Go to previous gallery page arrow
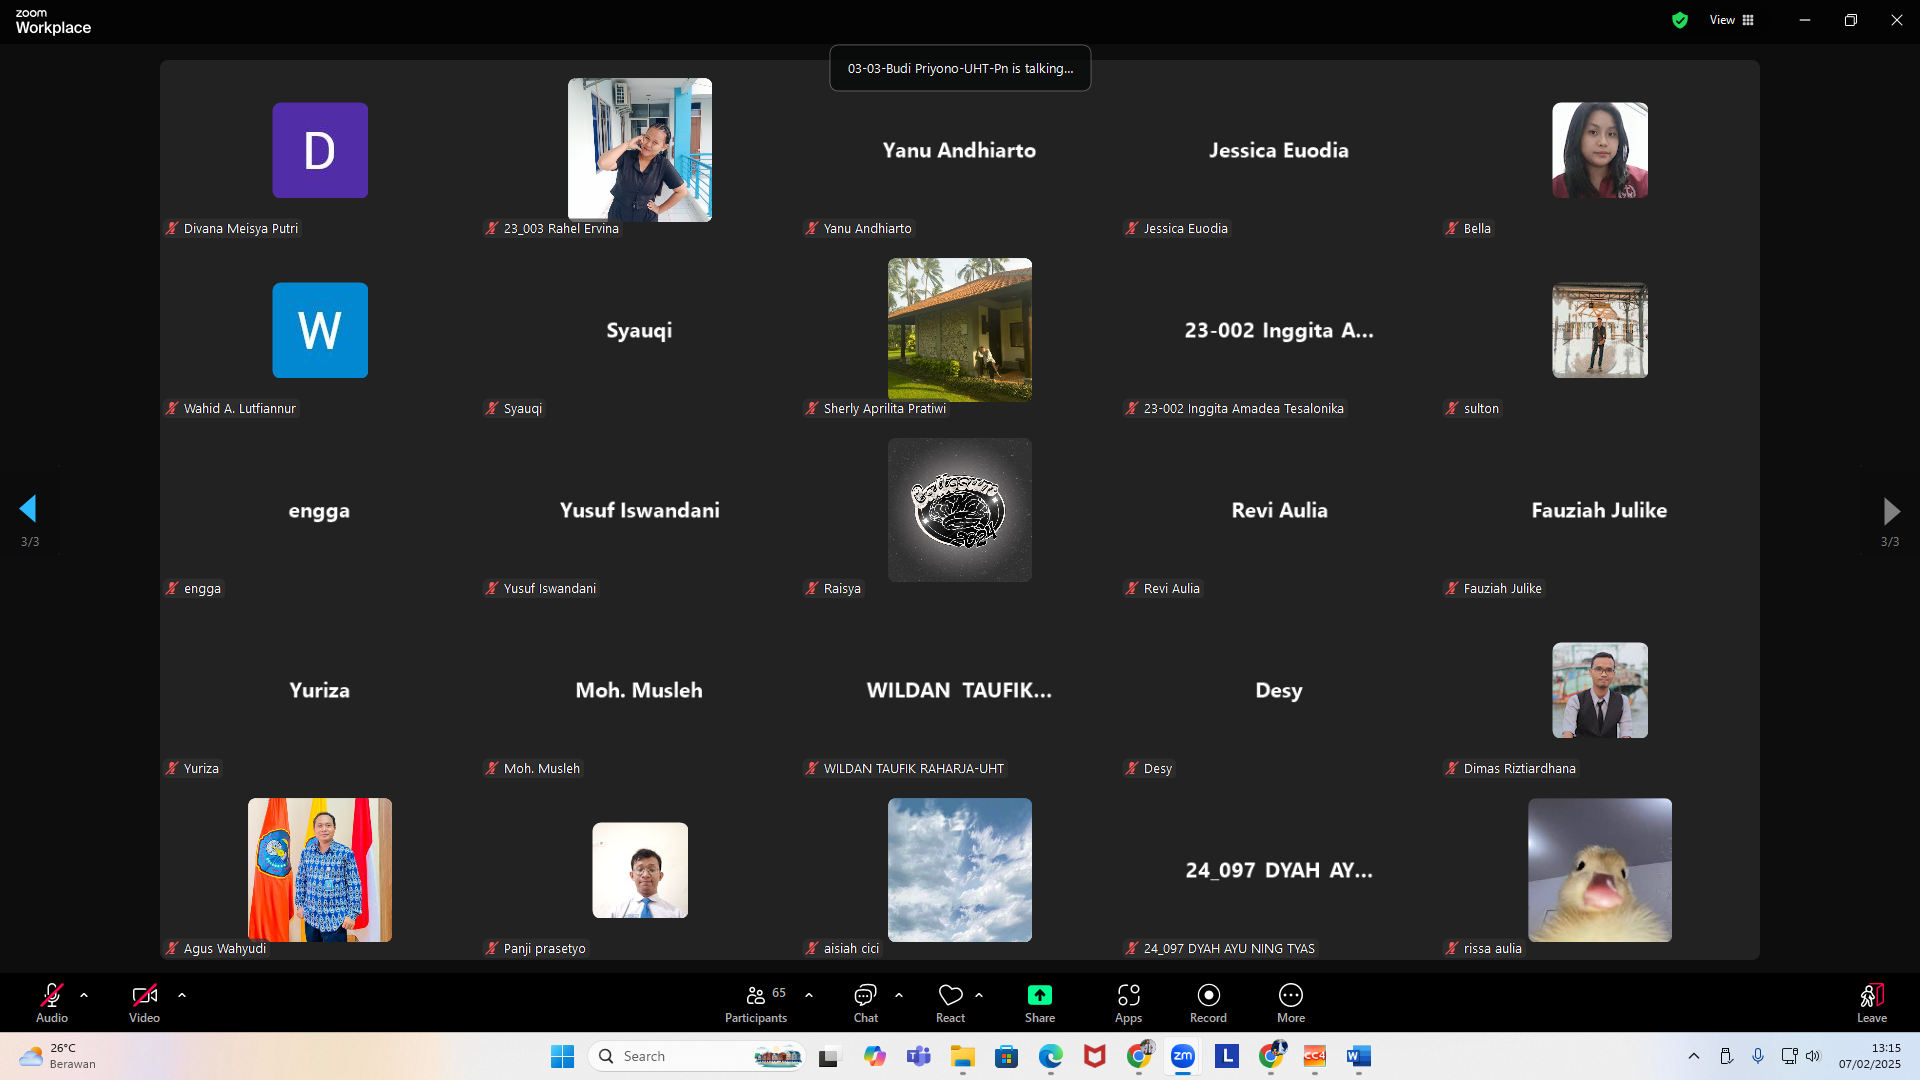The image size is (1920, 1080). 28,509
